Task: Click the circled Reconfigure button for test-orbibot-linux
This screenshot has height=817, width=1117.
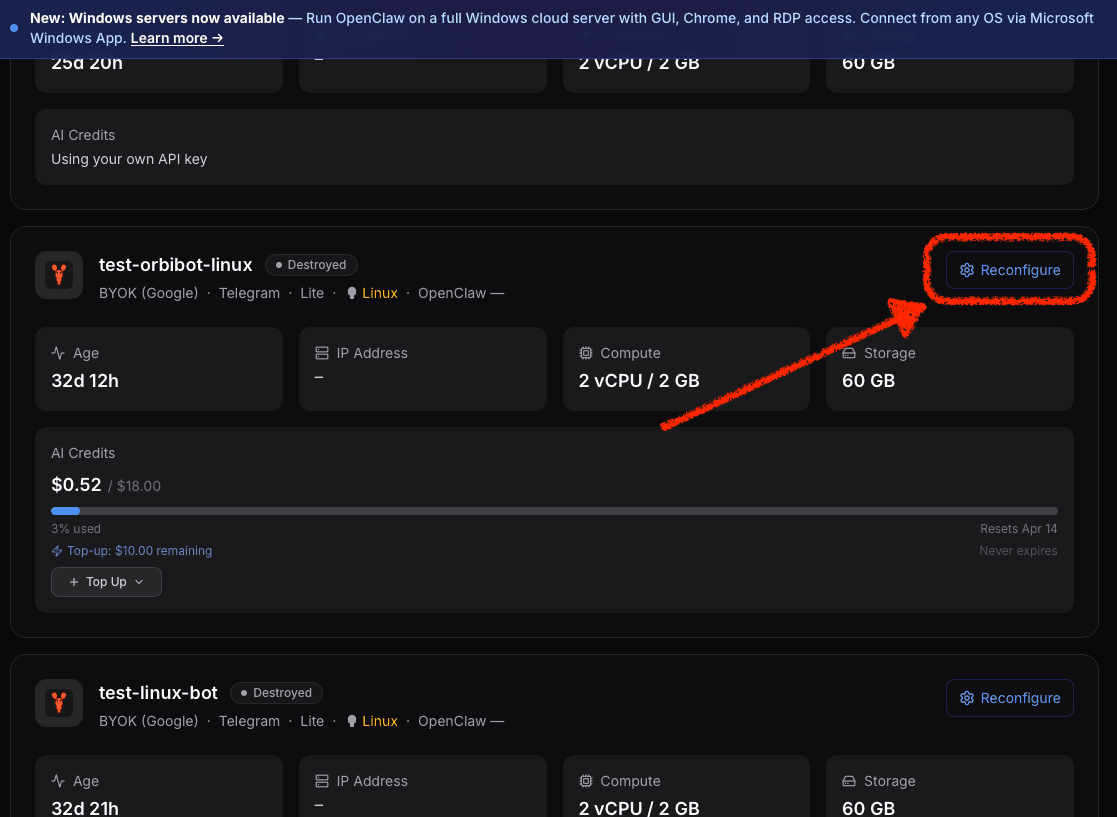Action: click(1010, 270)
